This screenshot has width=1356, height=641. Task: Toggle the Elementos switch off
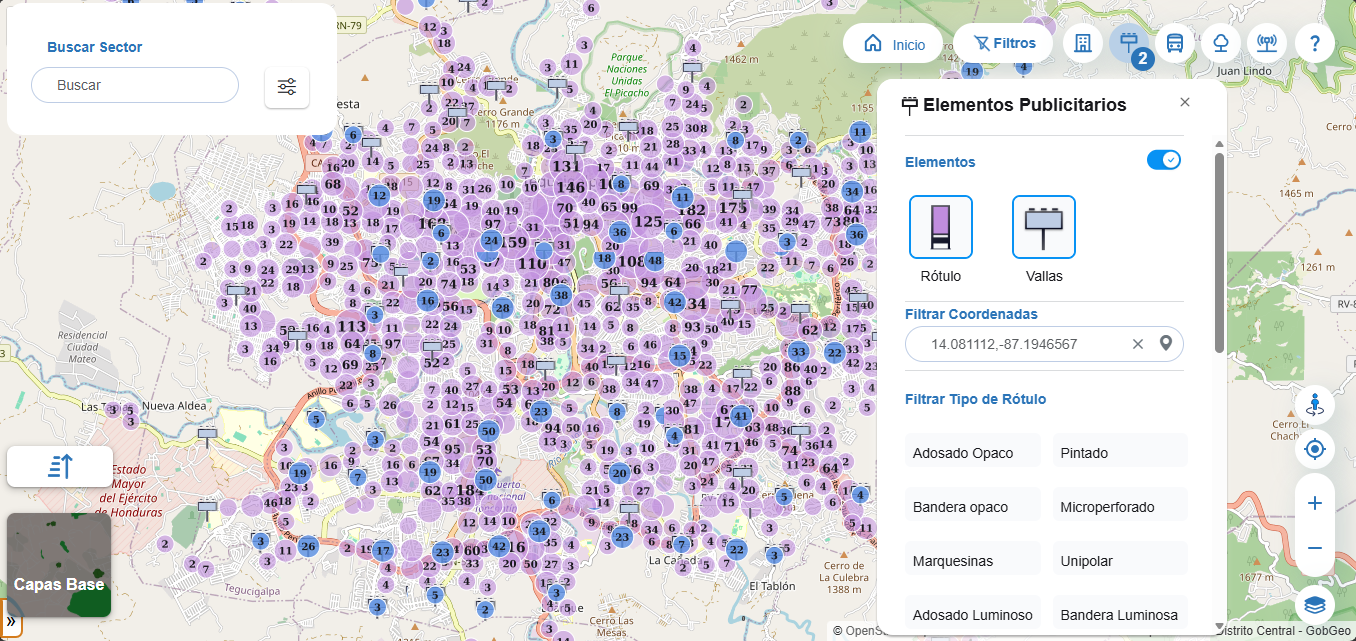[x=1163, y=160]
